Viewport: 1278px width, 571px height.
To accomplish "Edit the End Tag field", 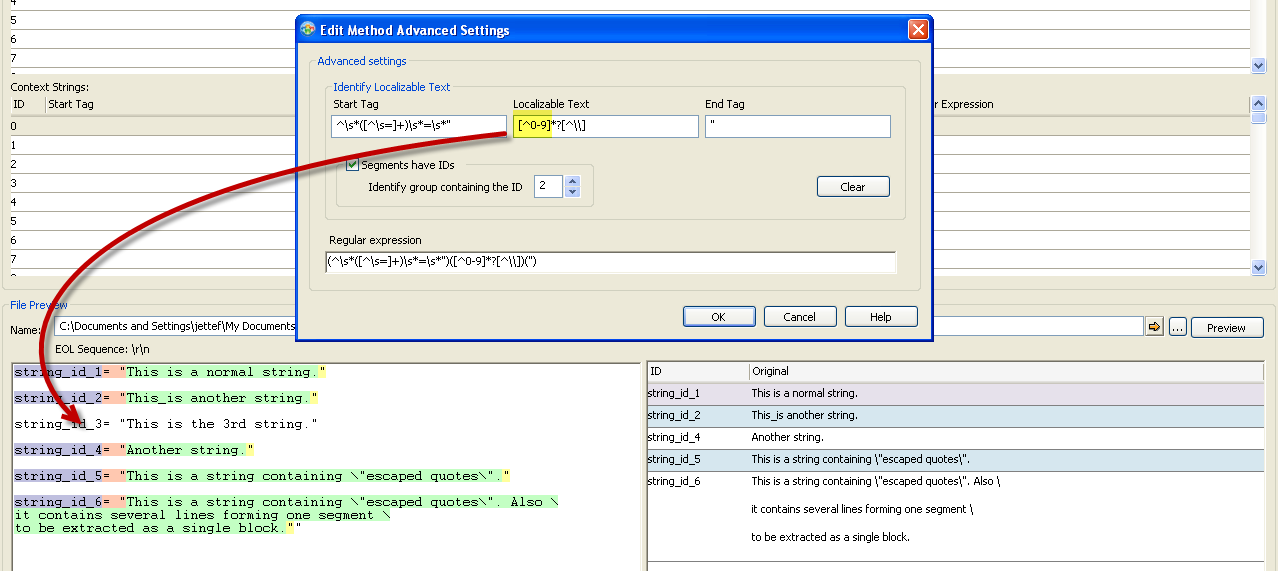I will tap(798, 126).
